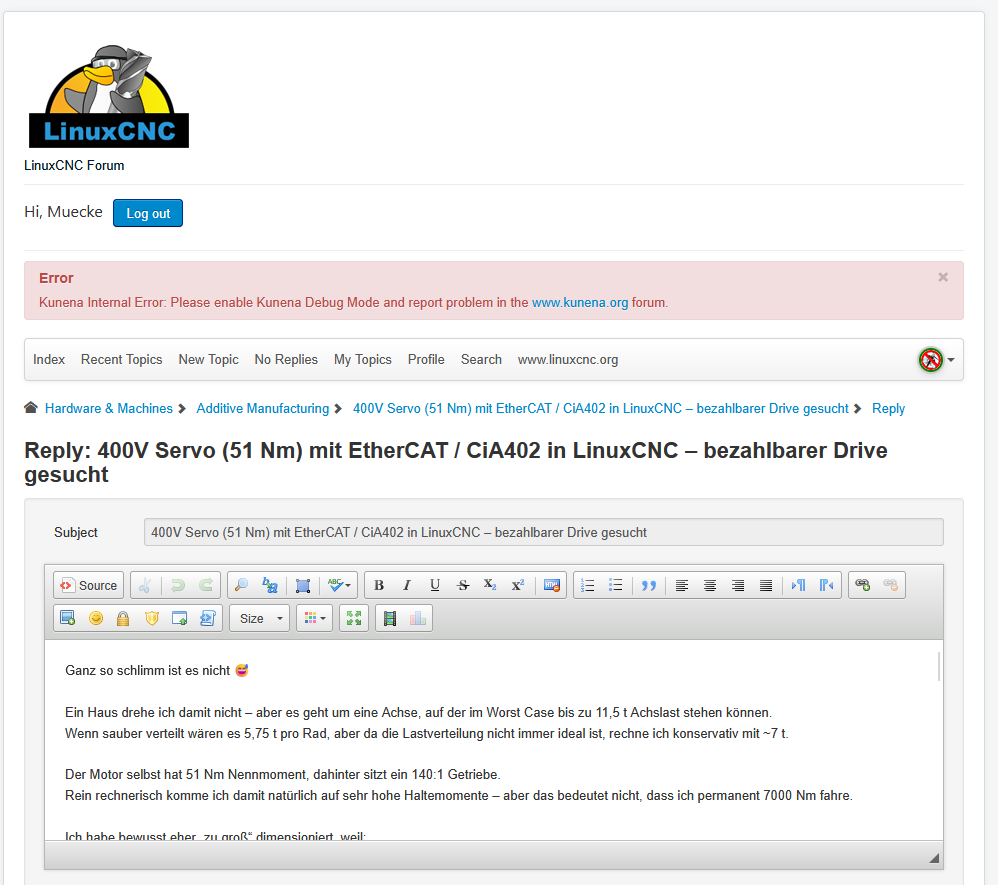Open the spell check dropdown
The image size is (998, 885).
[339, 586]
